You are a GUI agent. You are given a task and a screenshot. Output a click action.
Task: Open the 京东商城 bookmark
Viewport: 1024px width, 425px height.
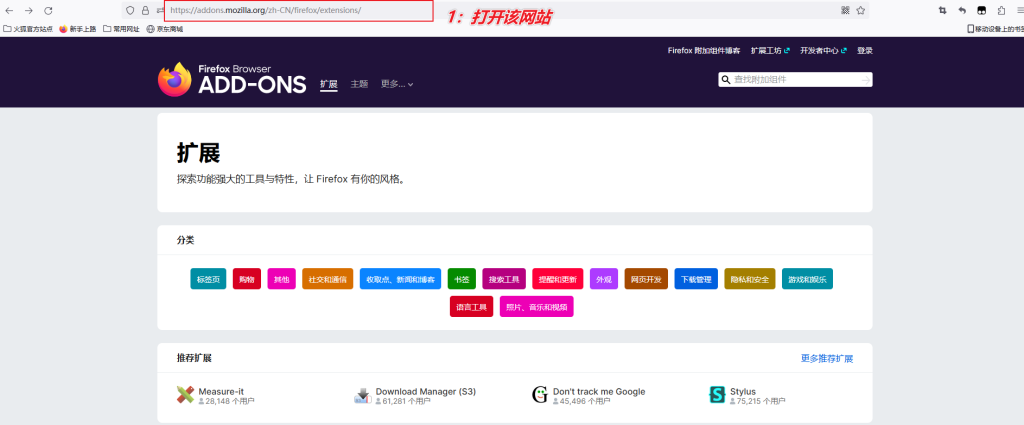(x=165, y=29)
